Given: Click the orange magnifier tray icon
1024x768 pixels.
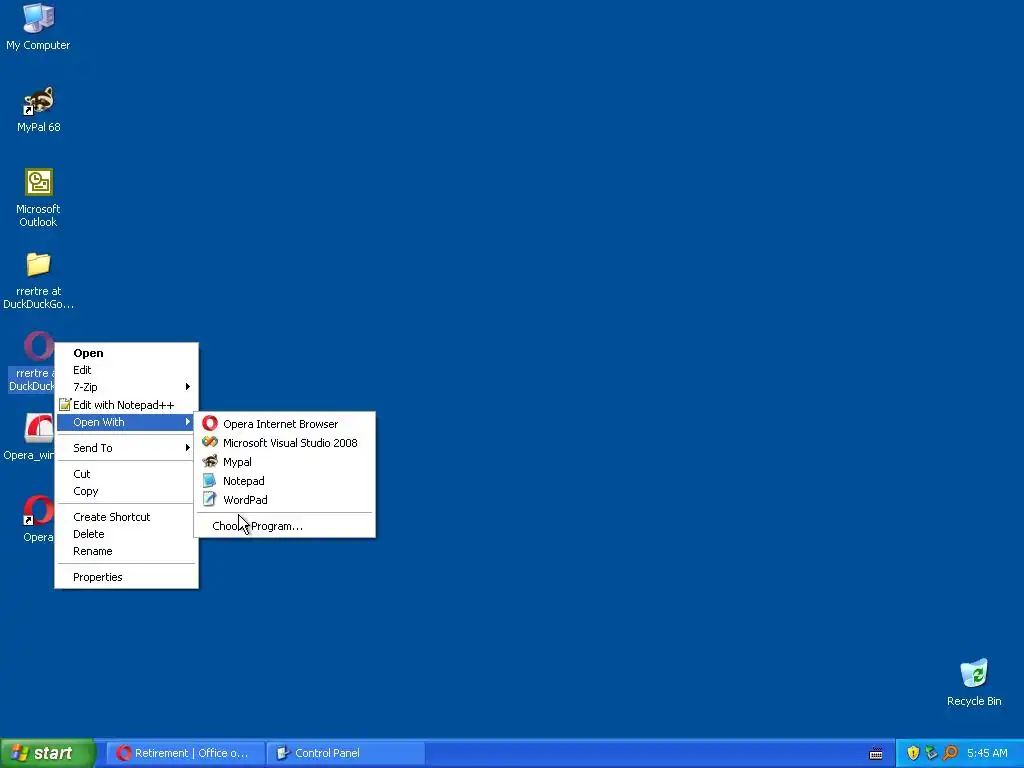Looking at the screenshot, I should pos(950,753).
